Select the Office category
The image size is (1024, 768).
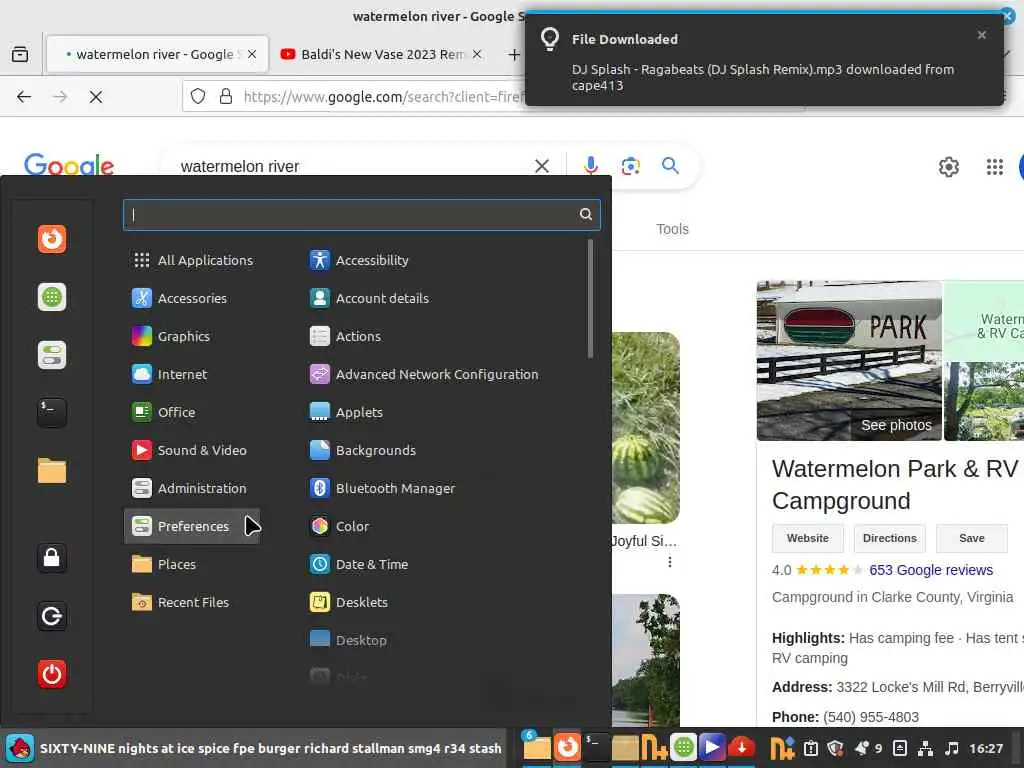192,412
